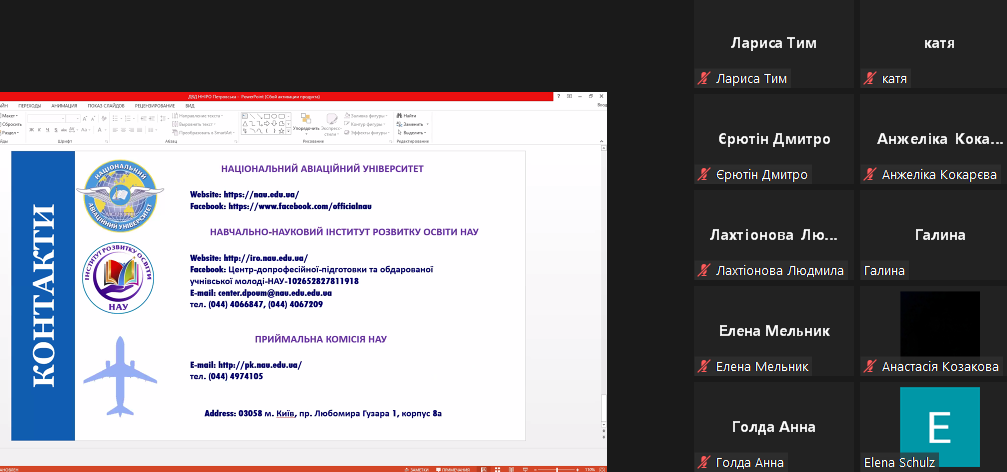This screenshot has height=472, width=1007.
Task: Open the Выделить (Select) dropdown
Action: click(x=414, y=132)
